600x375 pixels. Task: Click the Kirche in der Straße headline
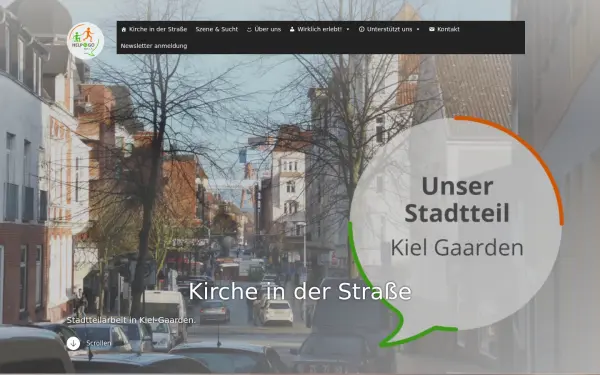(300, 291)
